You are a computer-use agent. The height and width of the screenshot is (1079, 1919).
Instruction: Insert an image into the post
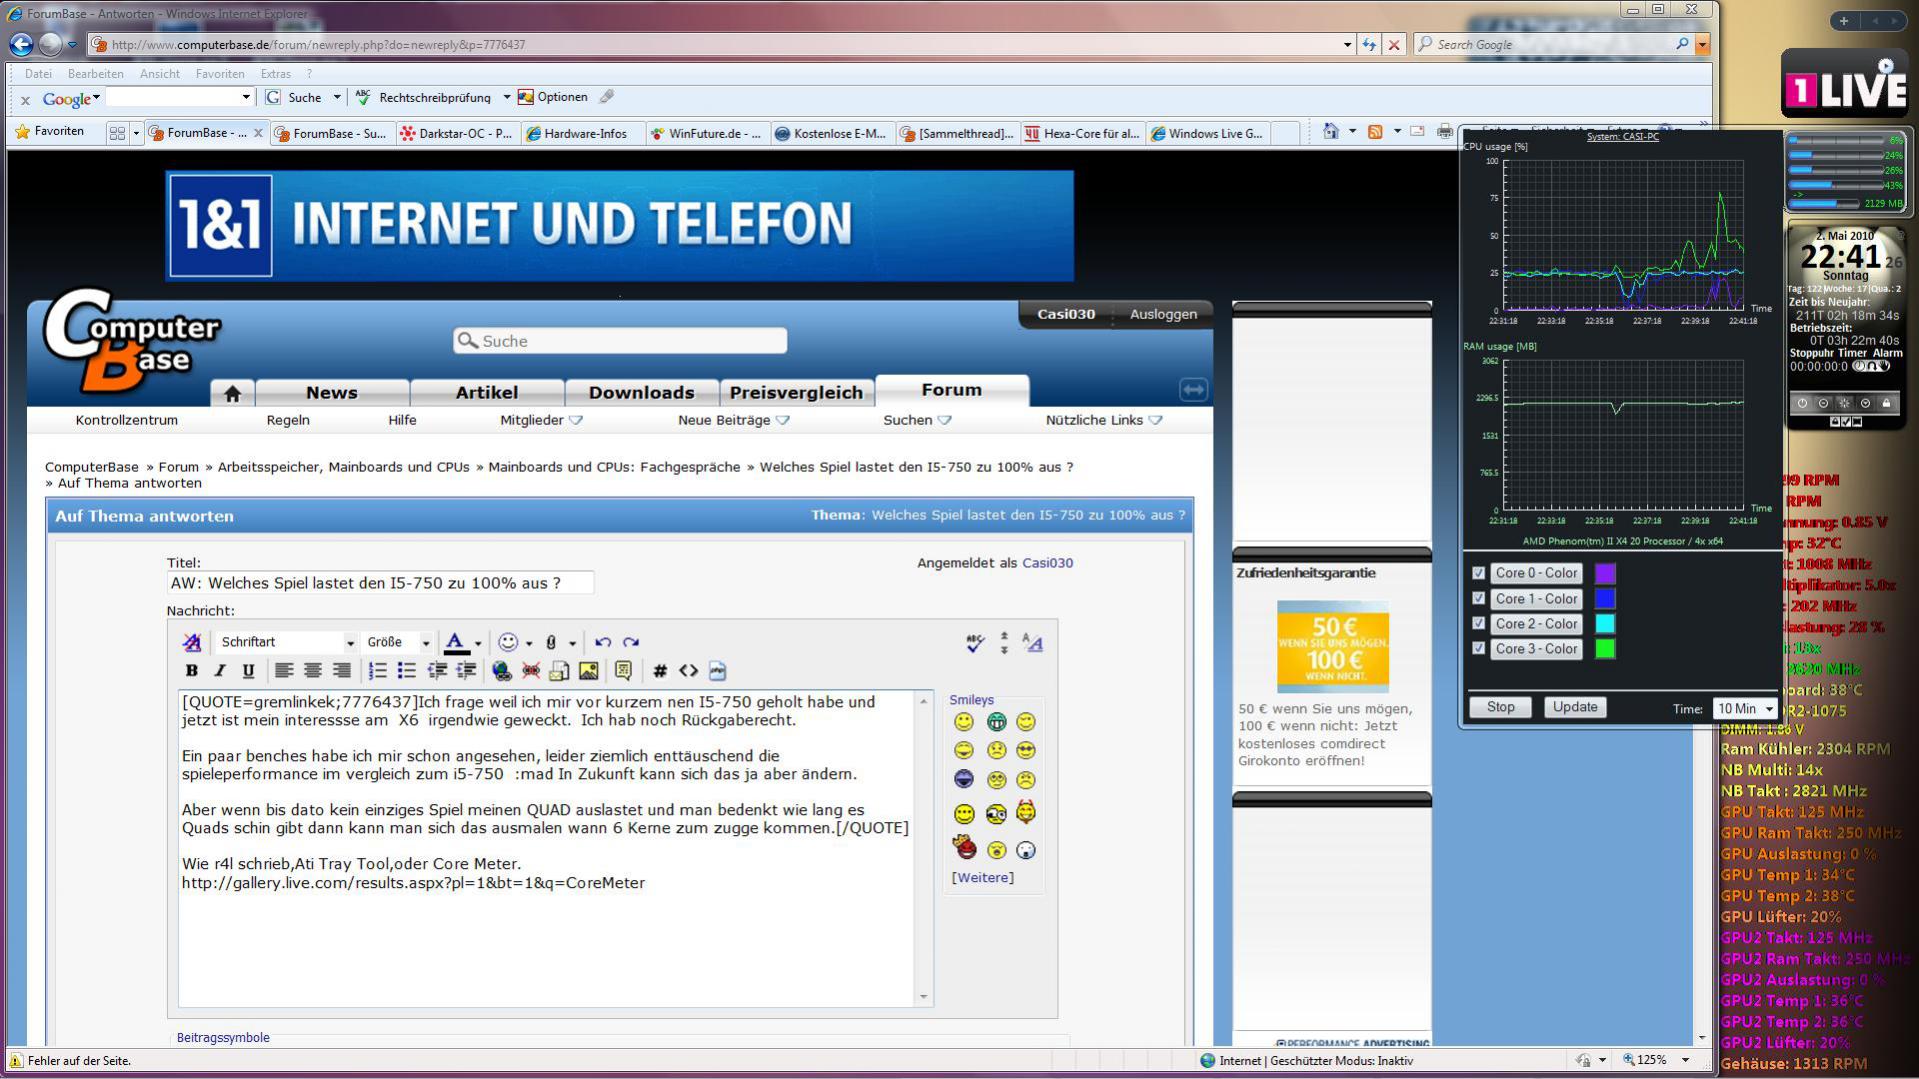click(x=588, y=671)
